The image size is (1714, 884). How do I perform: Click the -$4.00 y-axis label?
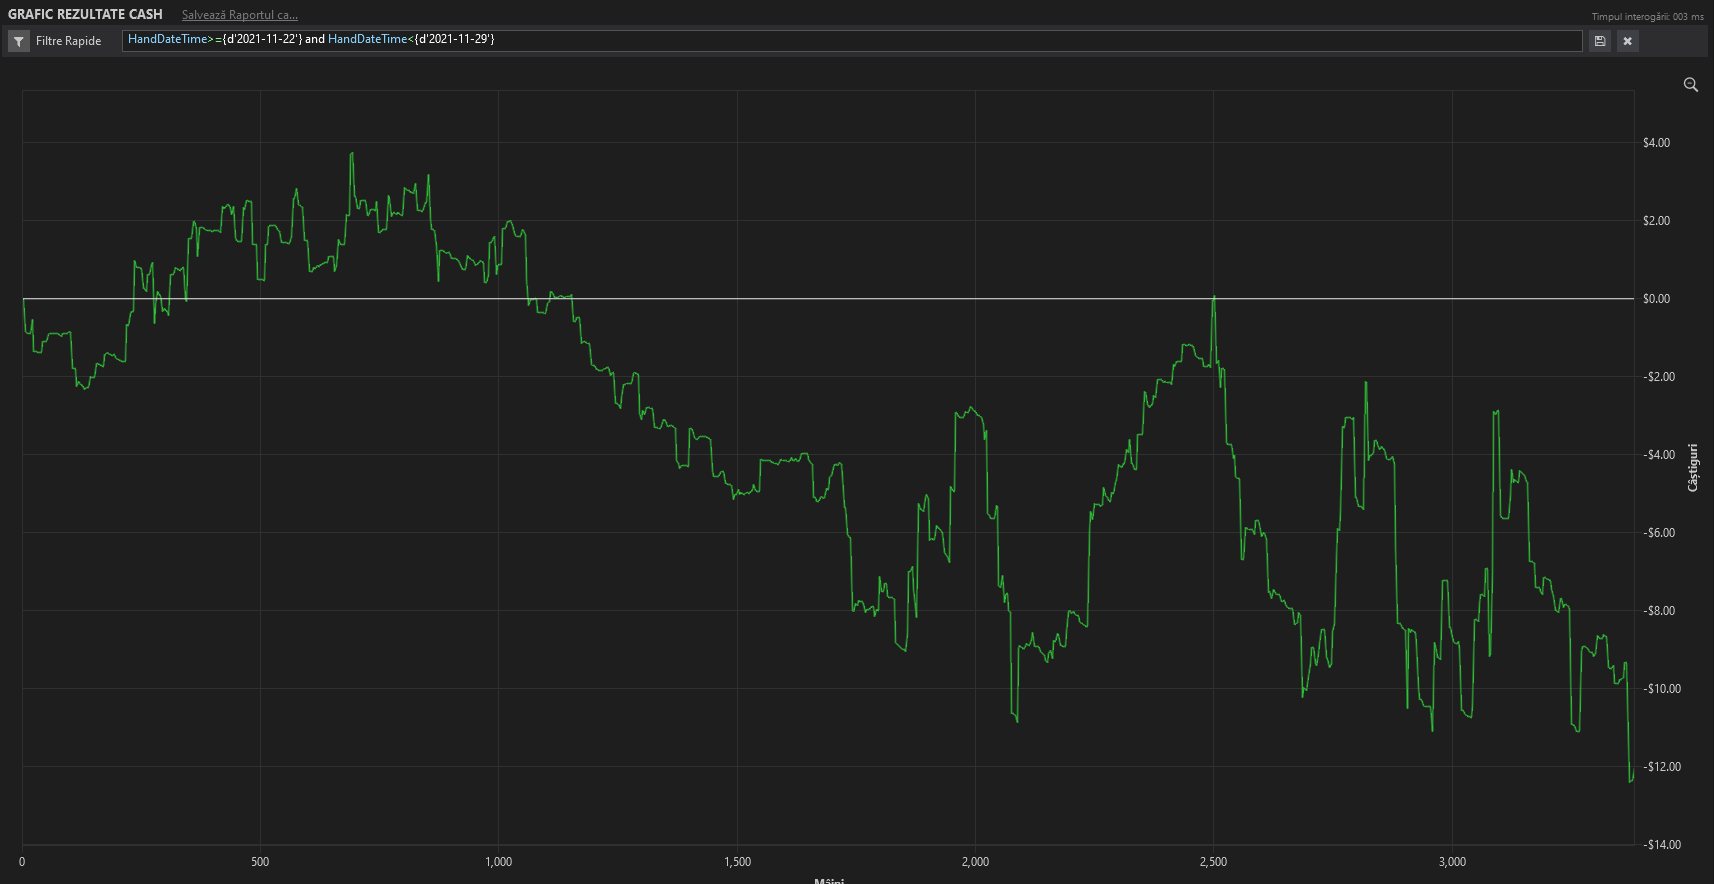[x=1658, y=455]
